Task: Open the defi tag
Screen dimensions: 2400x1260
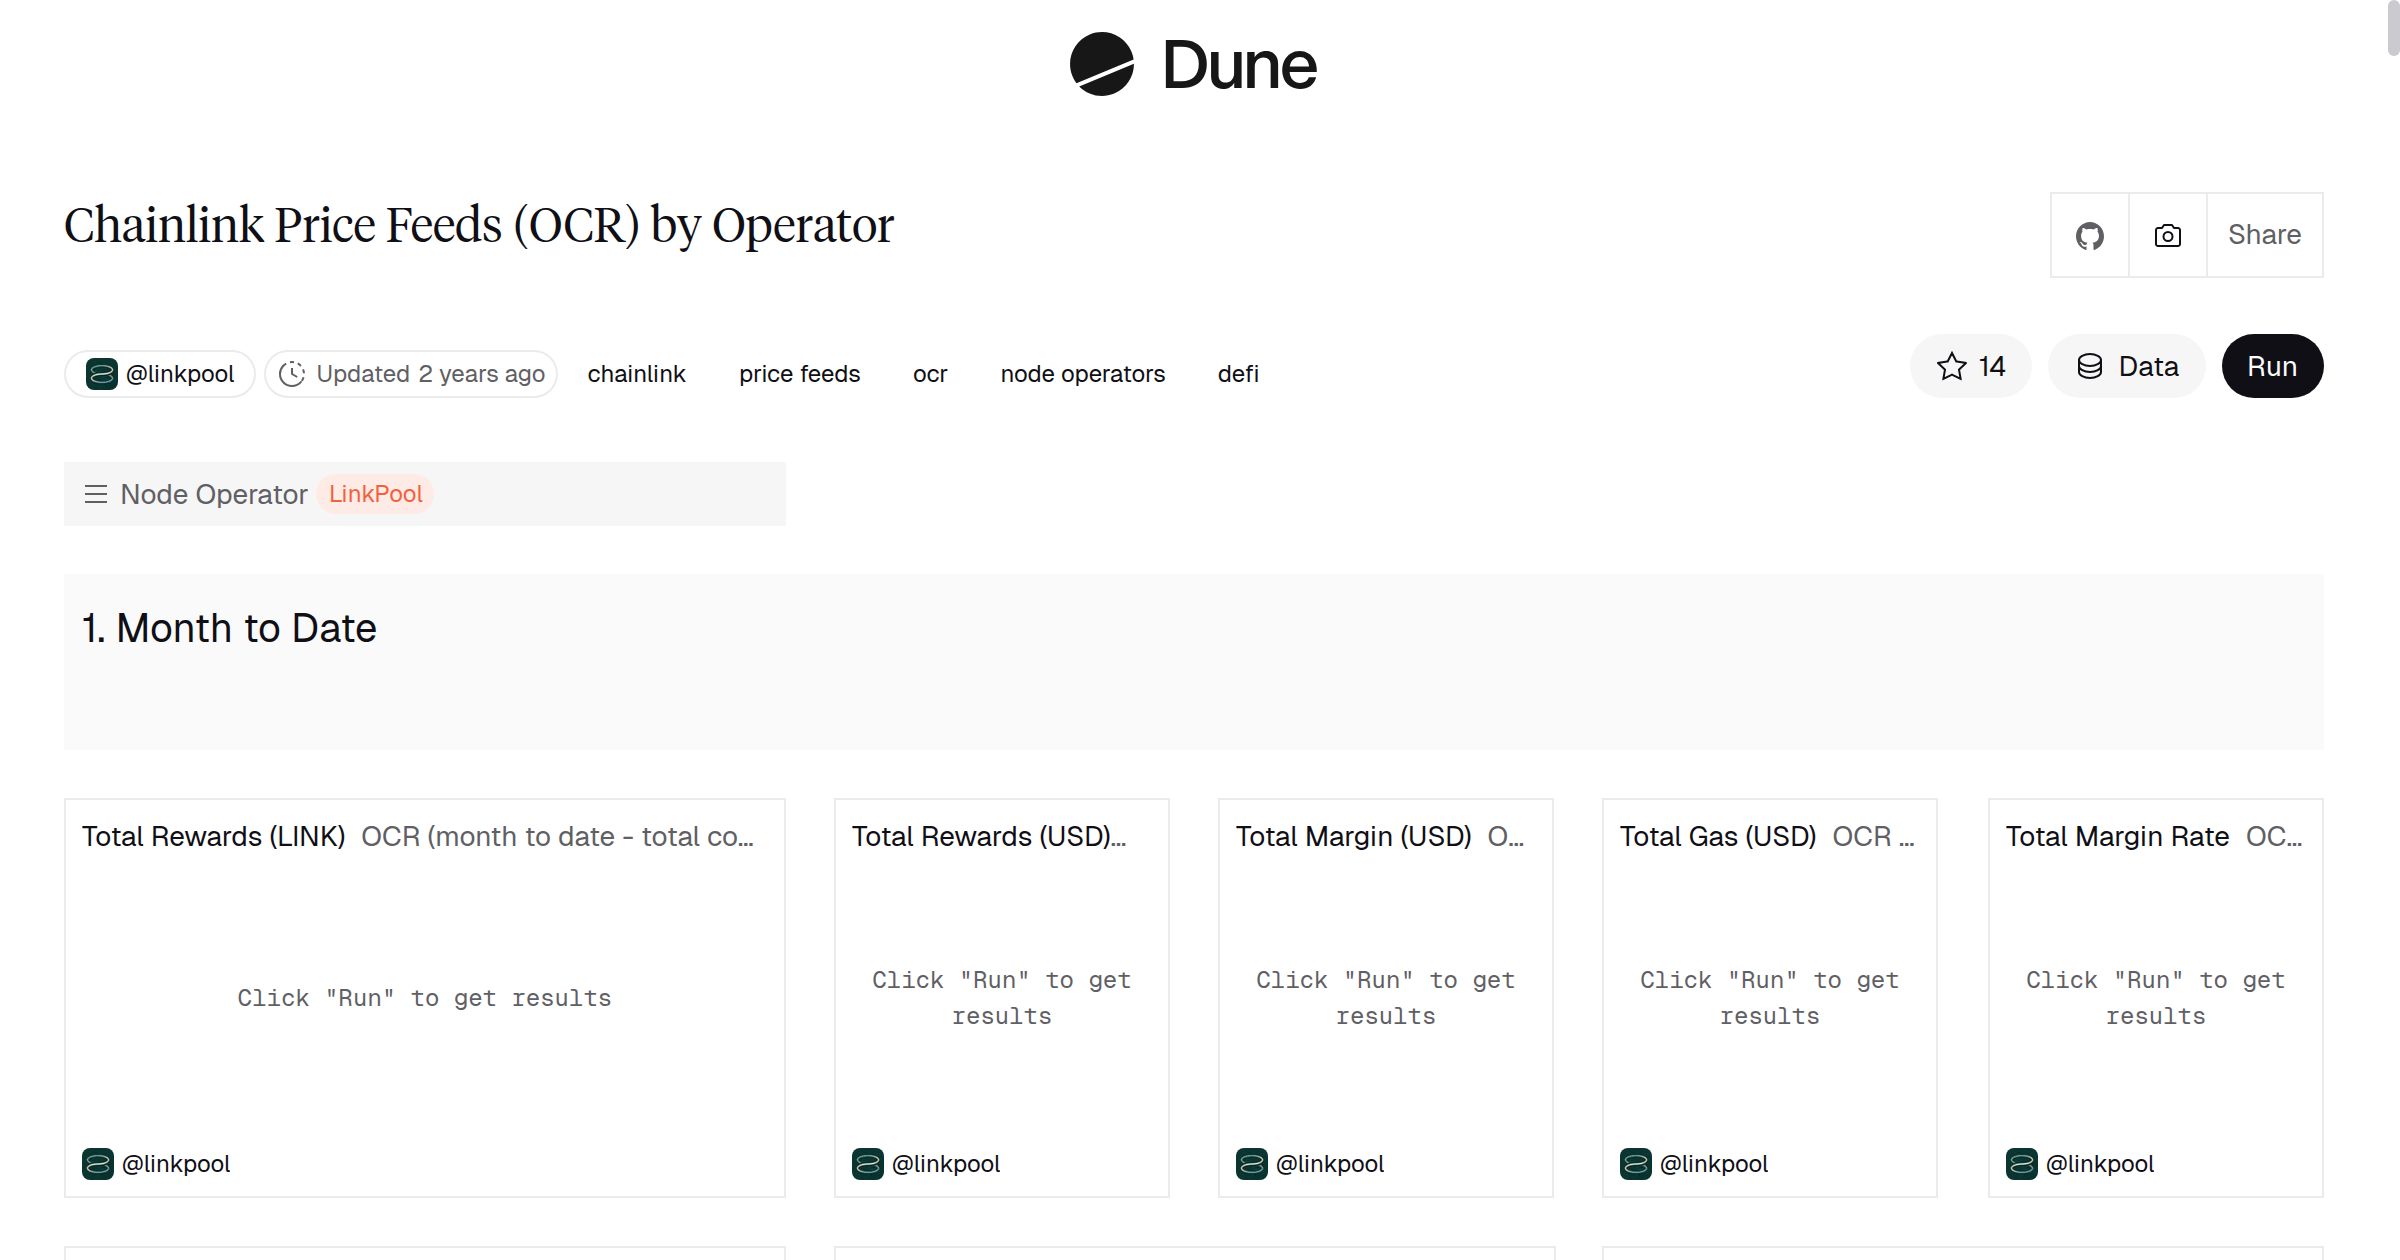Action: click(1238, 373)
